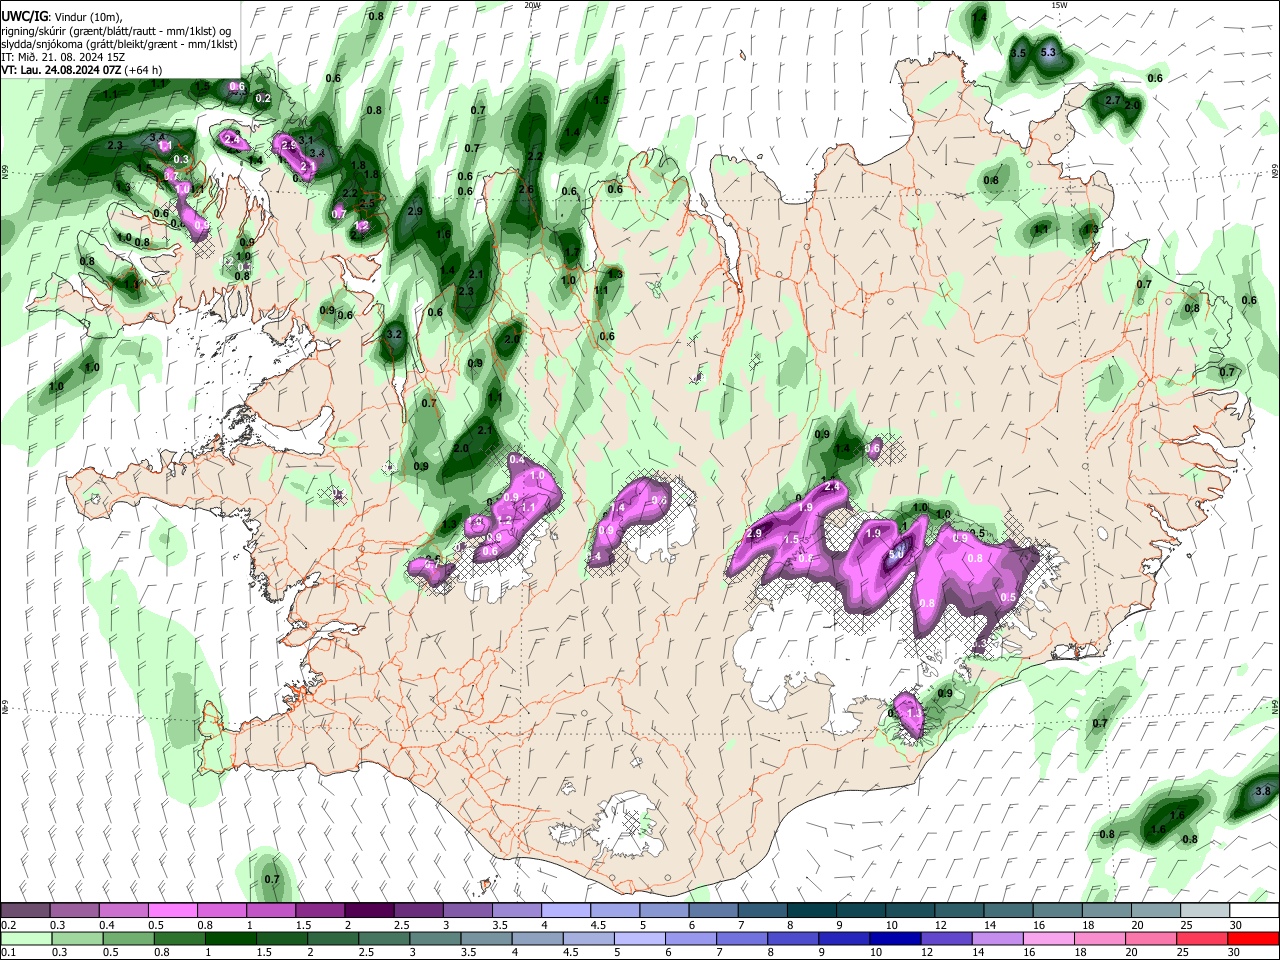Click the 'slydda/snjókoma' legend description line
The height and width of the screenshot is (960, 1280).
pyautogui.click(x=119, y=44)
